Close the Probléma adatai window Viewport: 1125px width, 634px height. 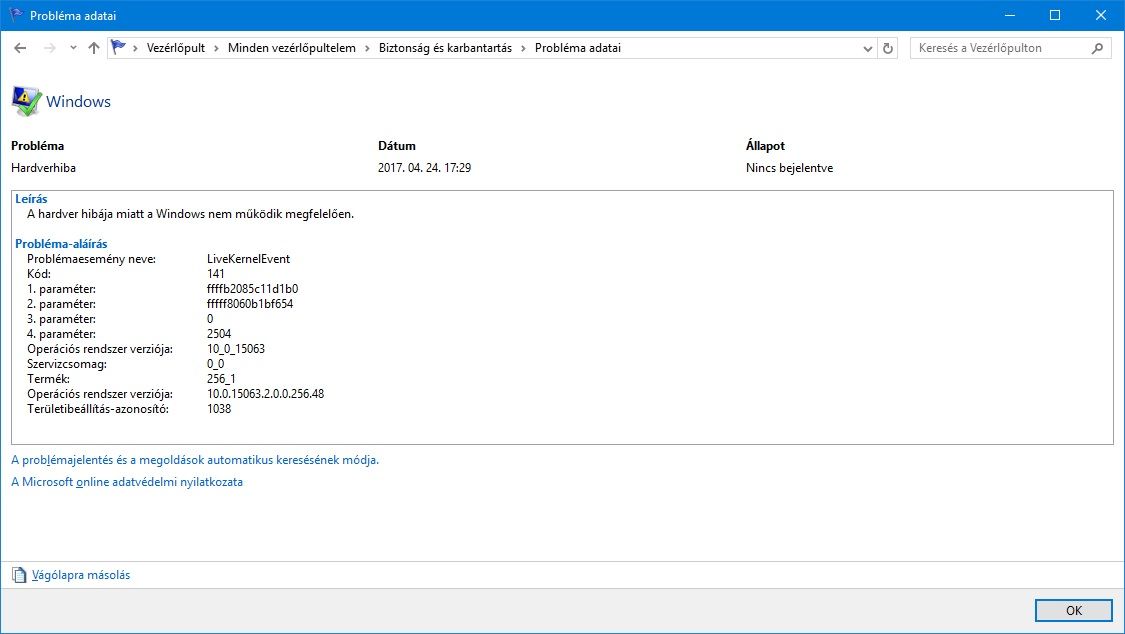[x=1101, y=15]
